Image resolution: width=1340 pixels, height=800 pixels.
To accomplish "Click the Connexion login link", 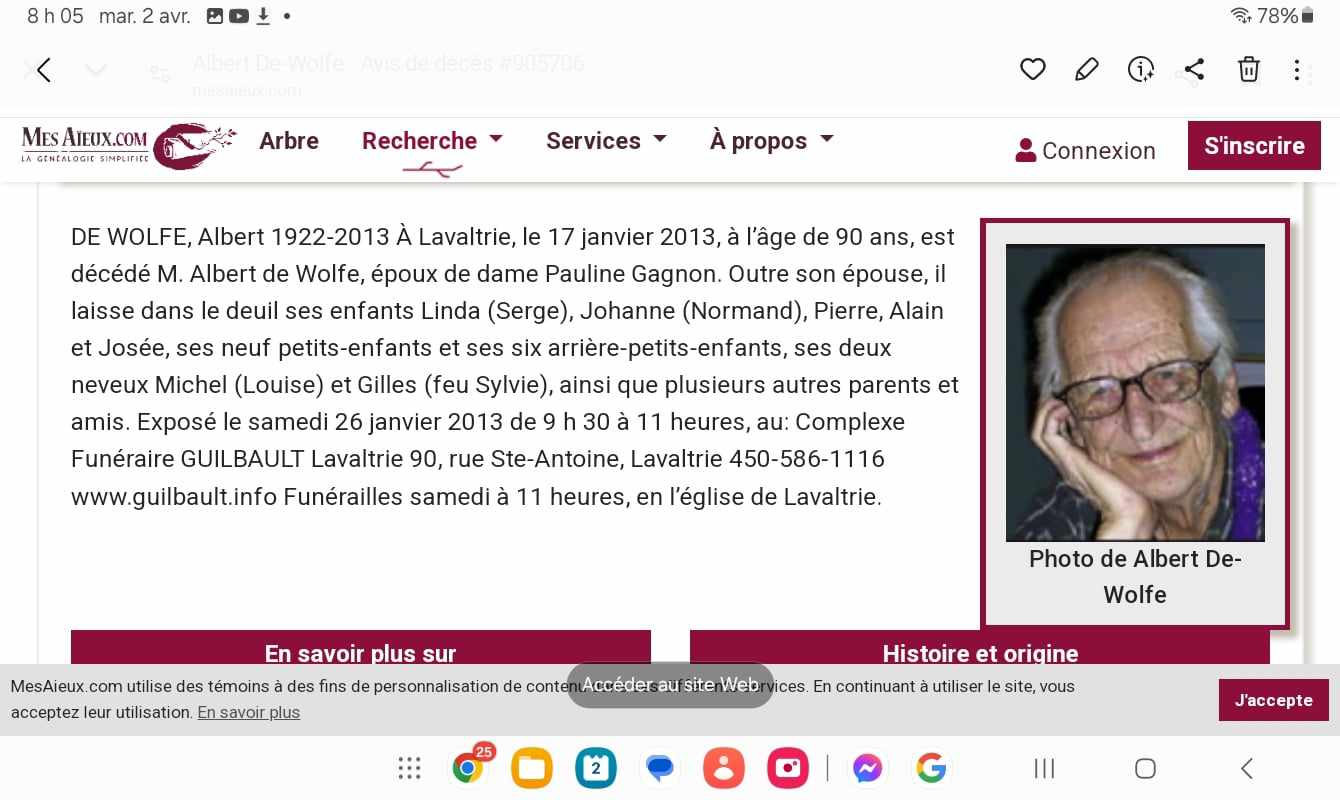I will (x=1085, y=151).
